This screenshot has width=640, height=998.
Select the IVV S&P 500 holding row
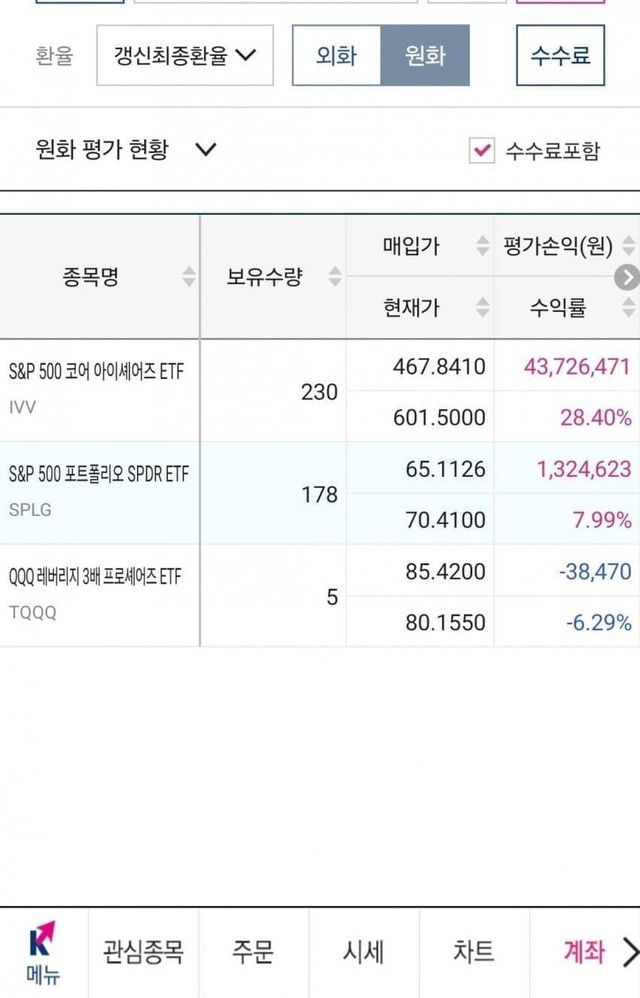tap(100, 390)
